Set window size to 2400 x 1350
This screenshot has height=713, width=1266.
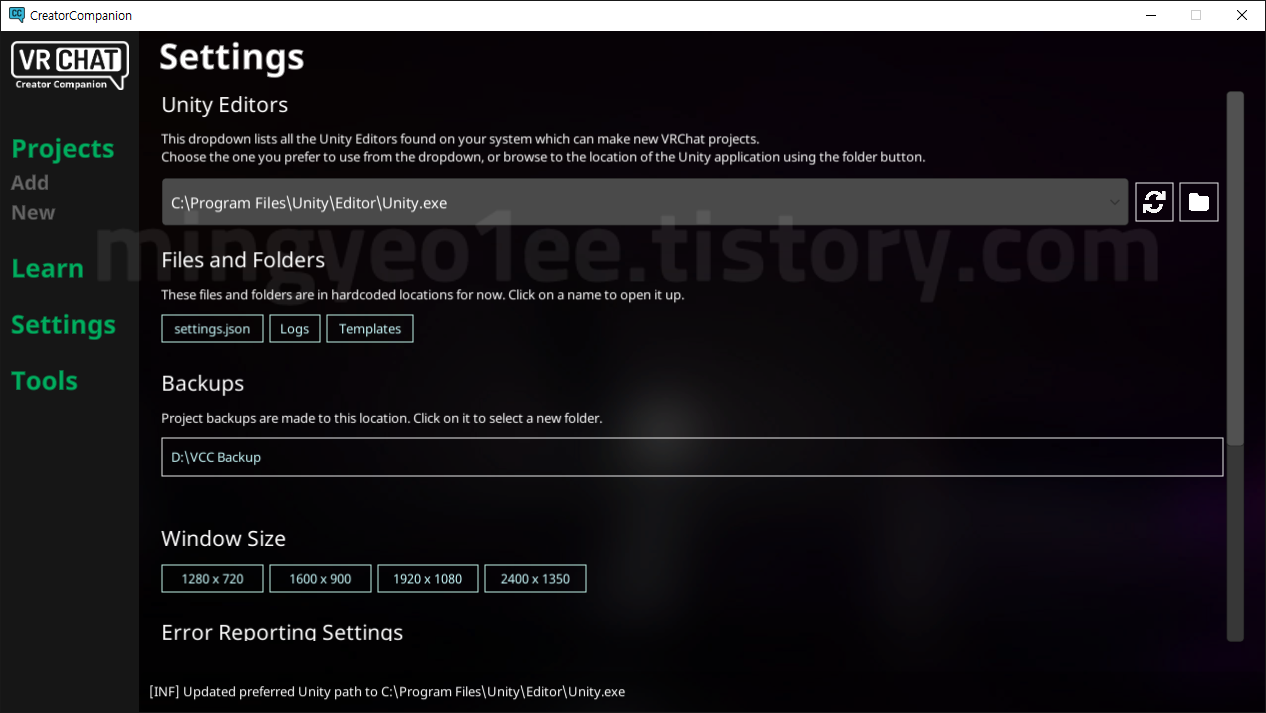(x=535, y=578)
